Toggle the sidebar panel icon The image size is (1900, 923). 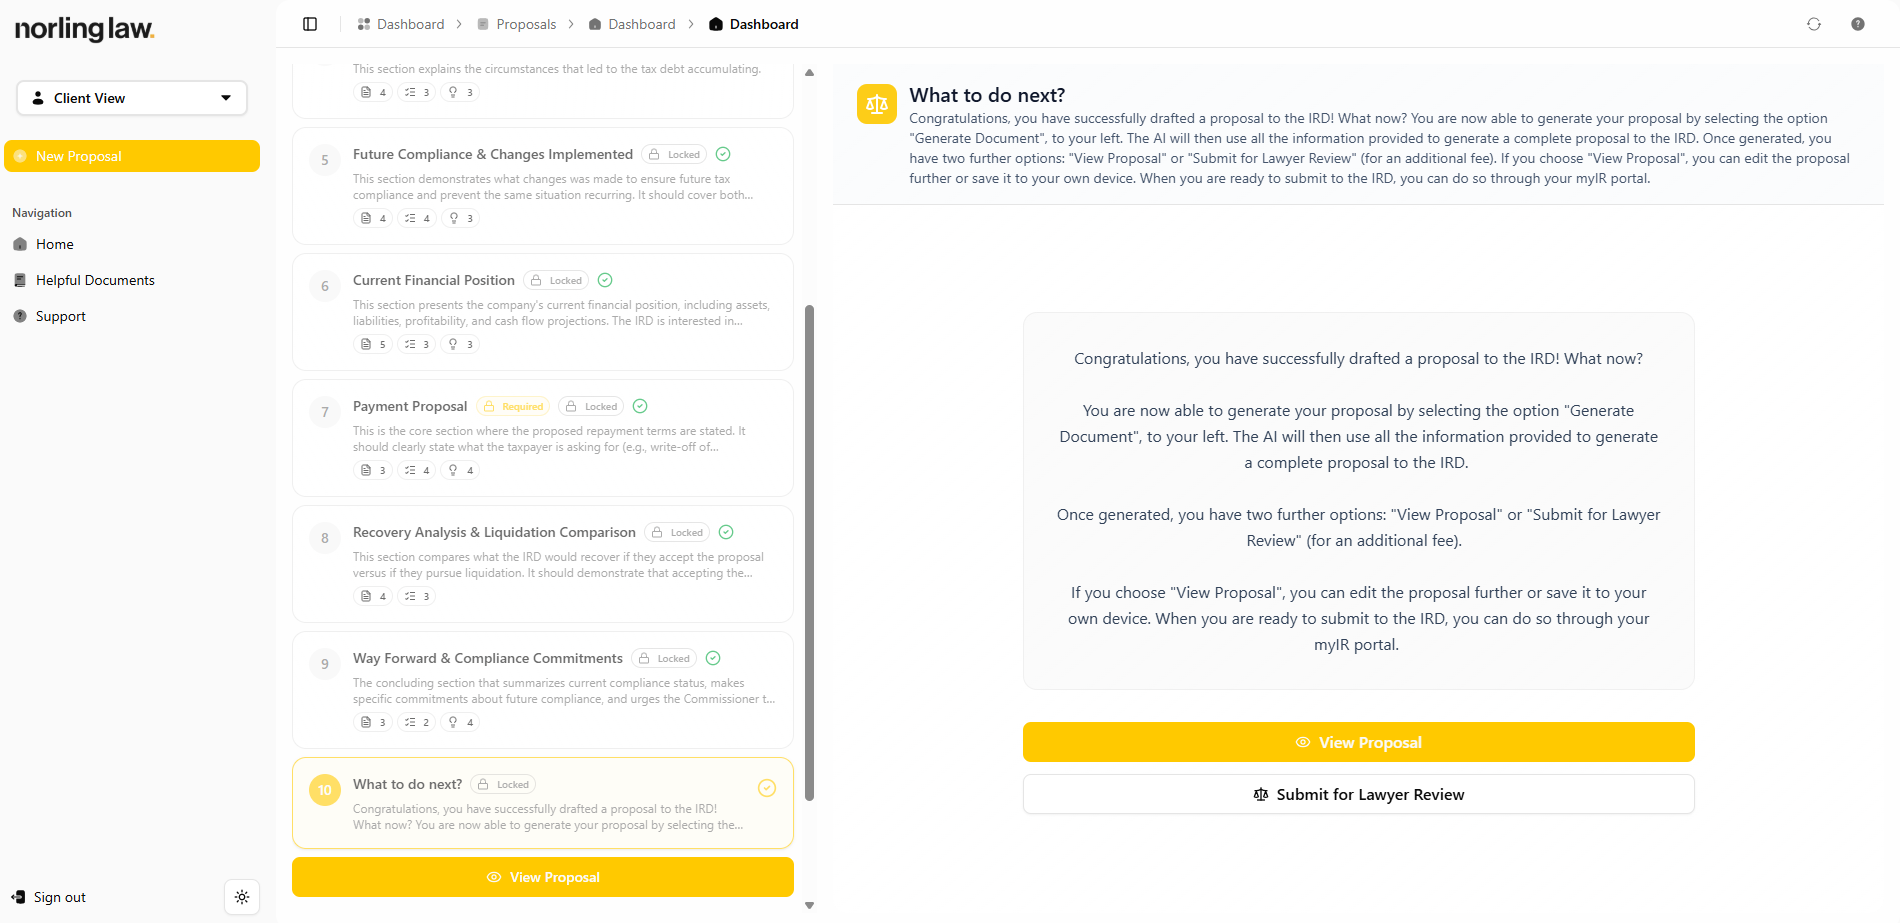click(x=310, y=24)
